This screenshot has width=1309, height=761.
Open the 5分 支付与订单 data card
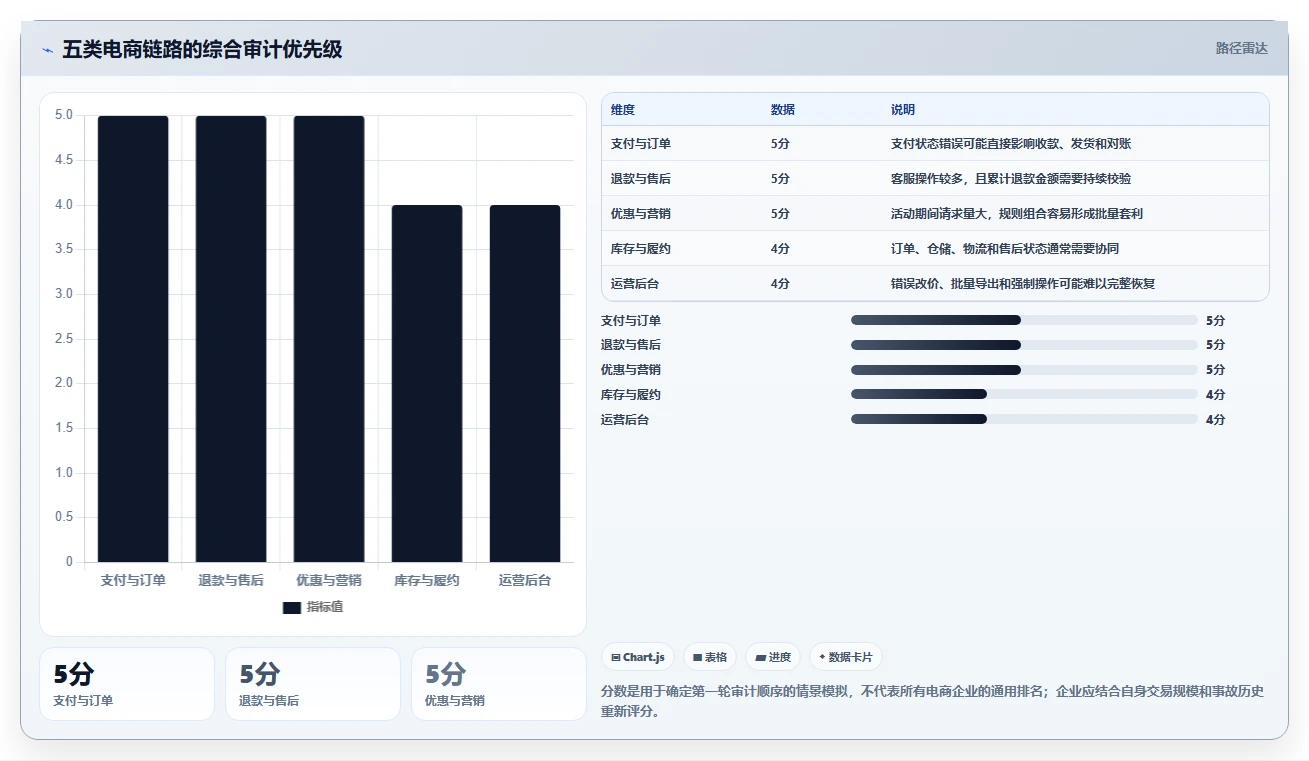pos(127,684)
